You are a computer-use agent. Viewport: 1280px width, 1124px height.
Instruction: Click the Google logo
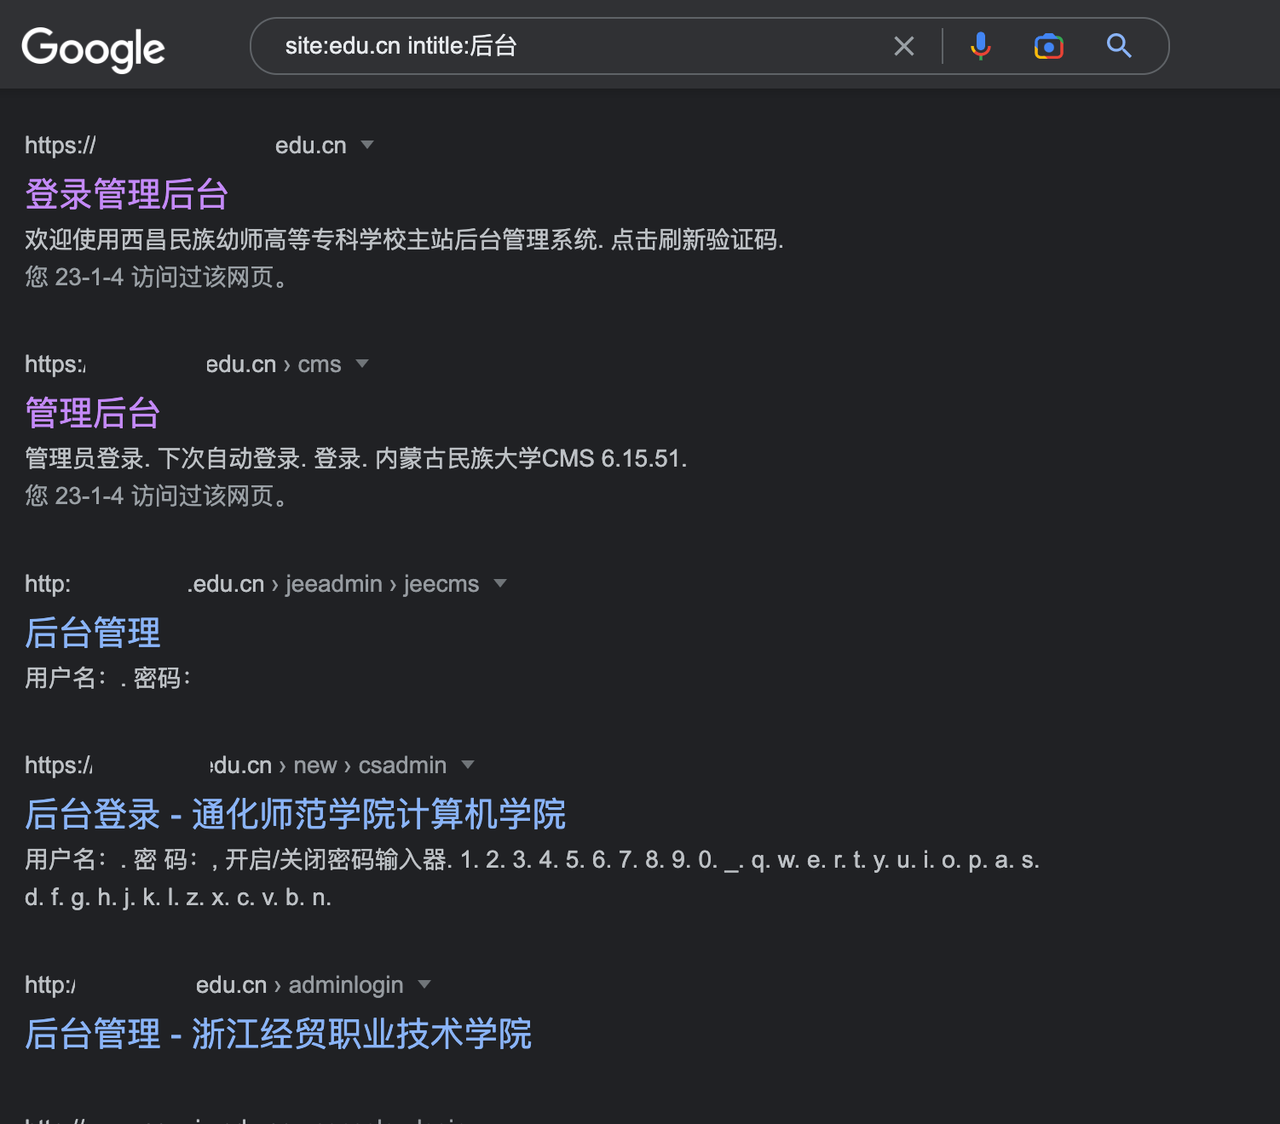(x=93, y=48)
